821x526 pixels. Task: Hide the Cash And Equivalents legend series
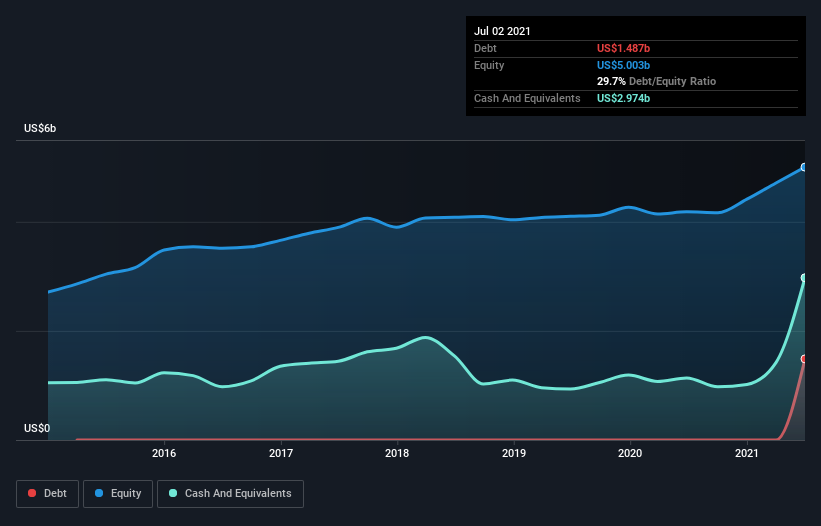point(230,493)
